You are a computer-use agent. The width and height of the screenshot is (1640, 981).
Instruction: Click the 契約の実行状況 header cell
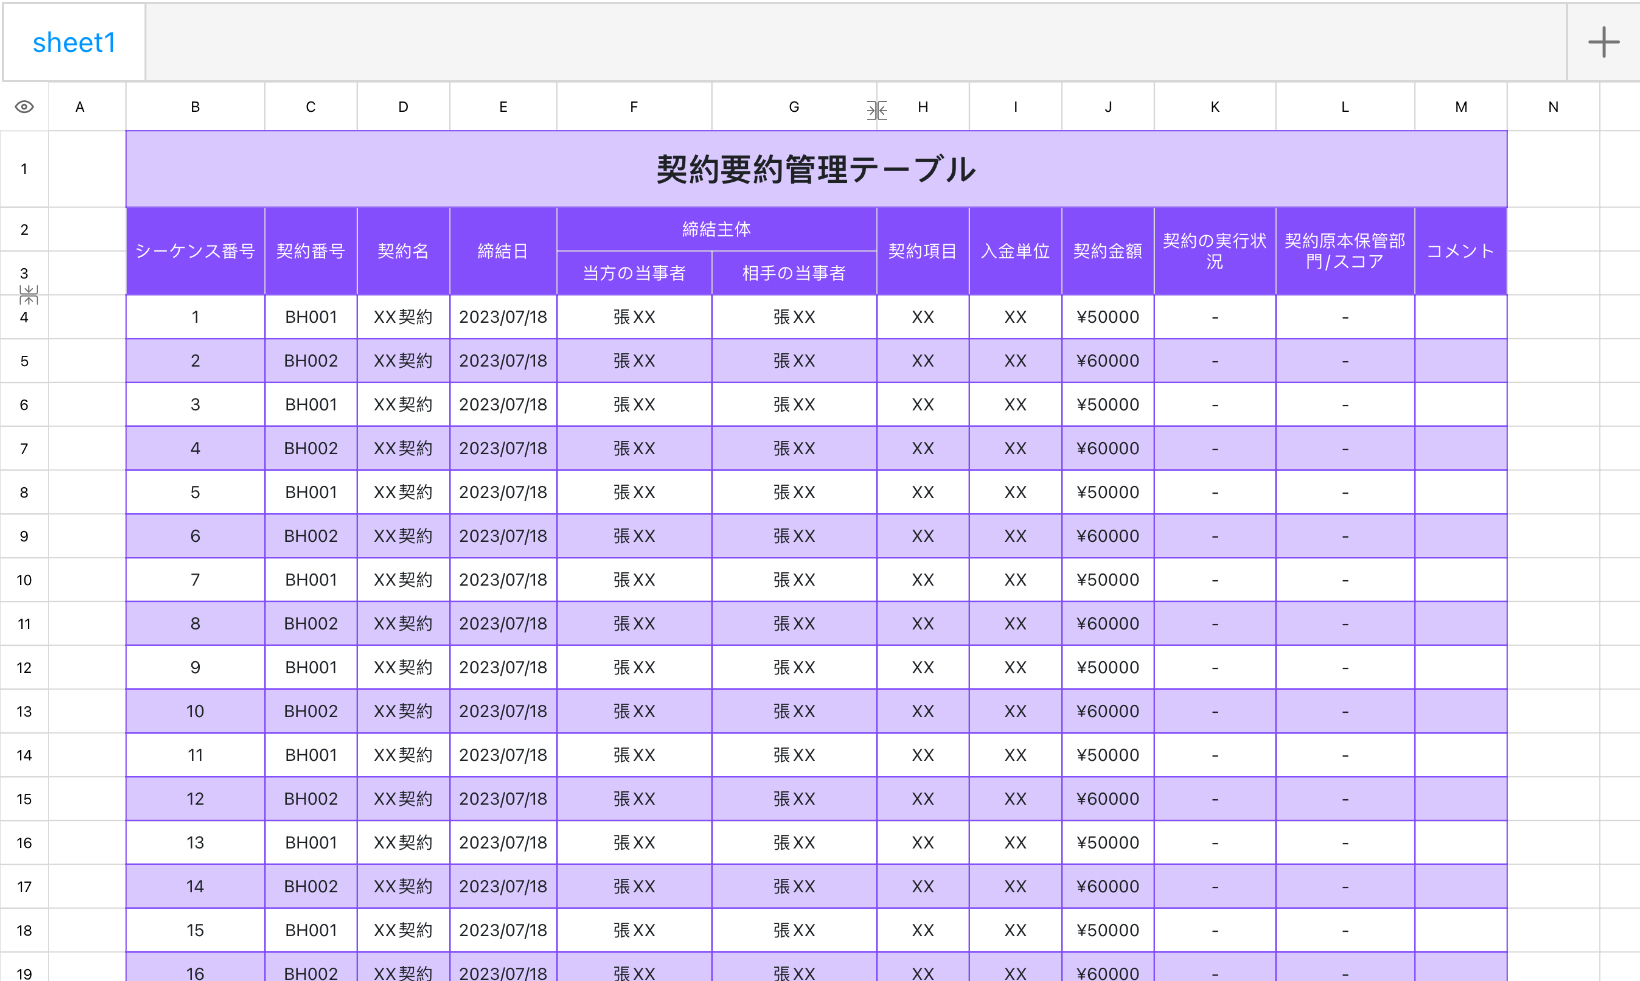tap(1215, 251)
